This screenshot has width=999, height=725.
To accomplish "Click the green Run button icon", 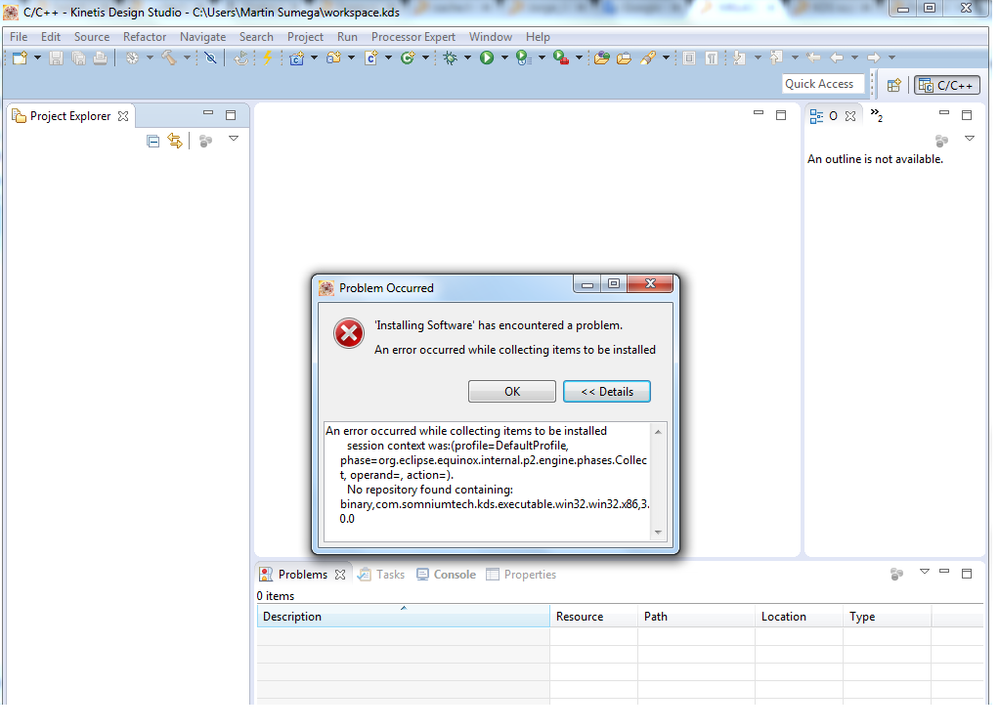I will 487,58.
